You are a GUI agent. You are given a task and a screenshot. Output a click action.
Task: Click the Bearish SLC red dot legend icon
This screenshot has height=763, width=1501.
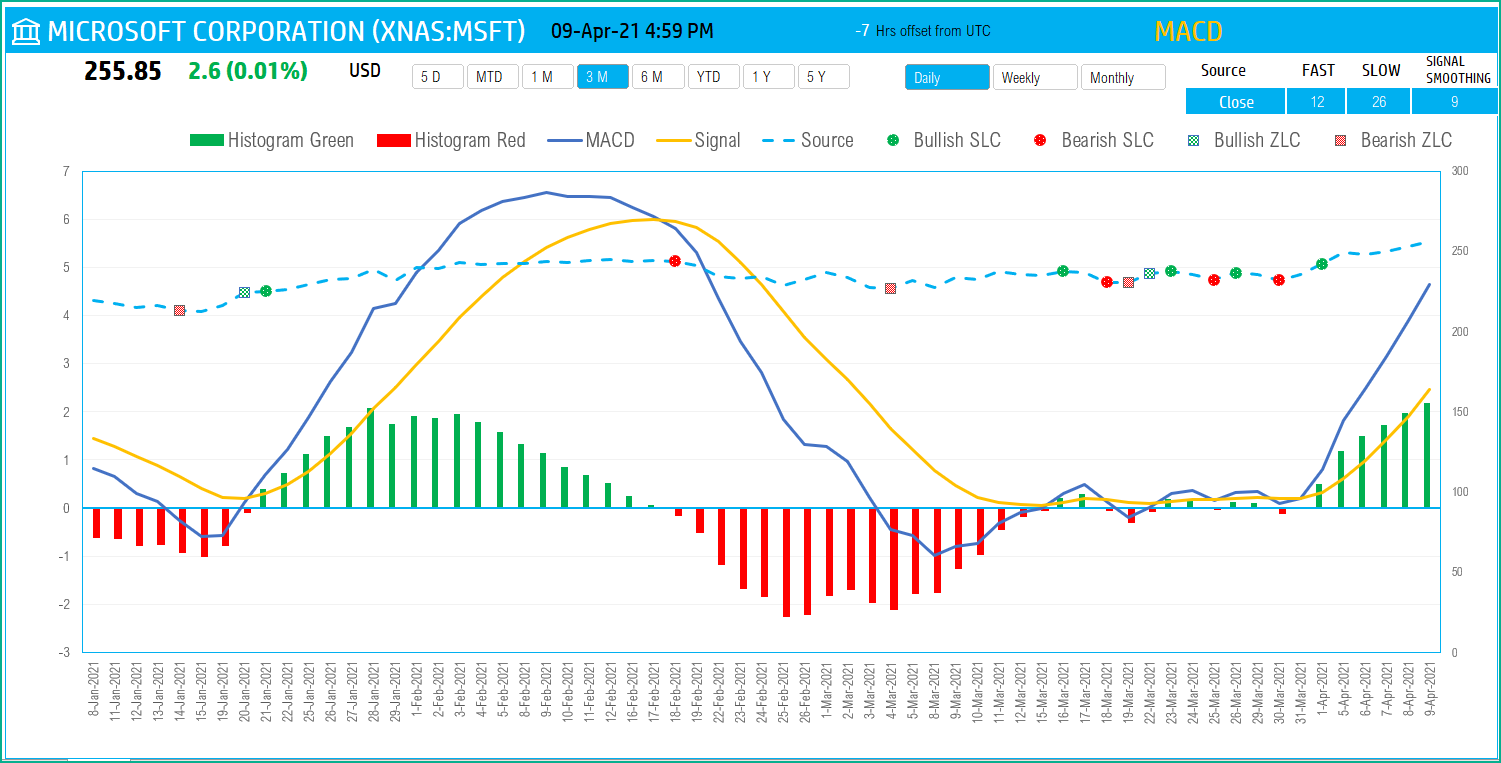click(x=1040, y=140)
